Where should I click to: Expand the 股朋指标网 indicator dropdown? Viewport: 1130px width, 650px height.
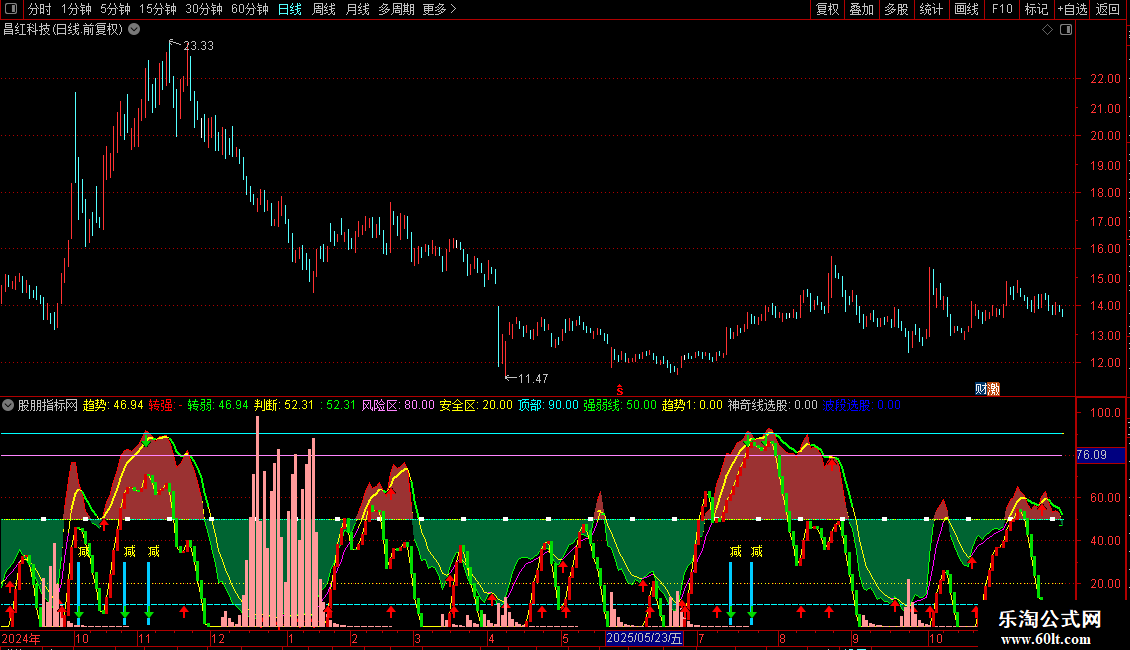9,406
